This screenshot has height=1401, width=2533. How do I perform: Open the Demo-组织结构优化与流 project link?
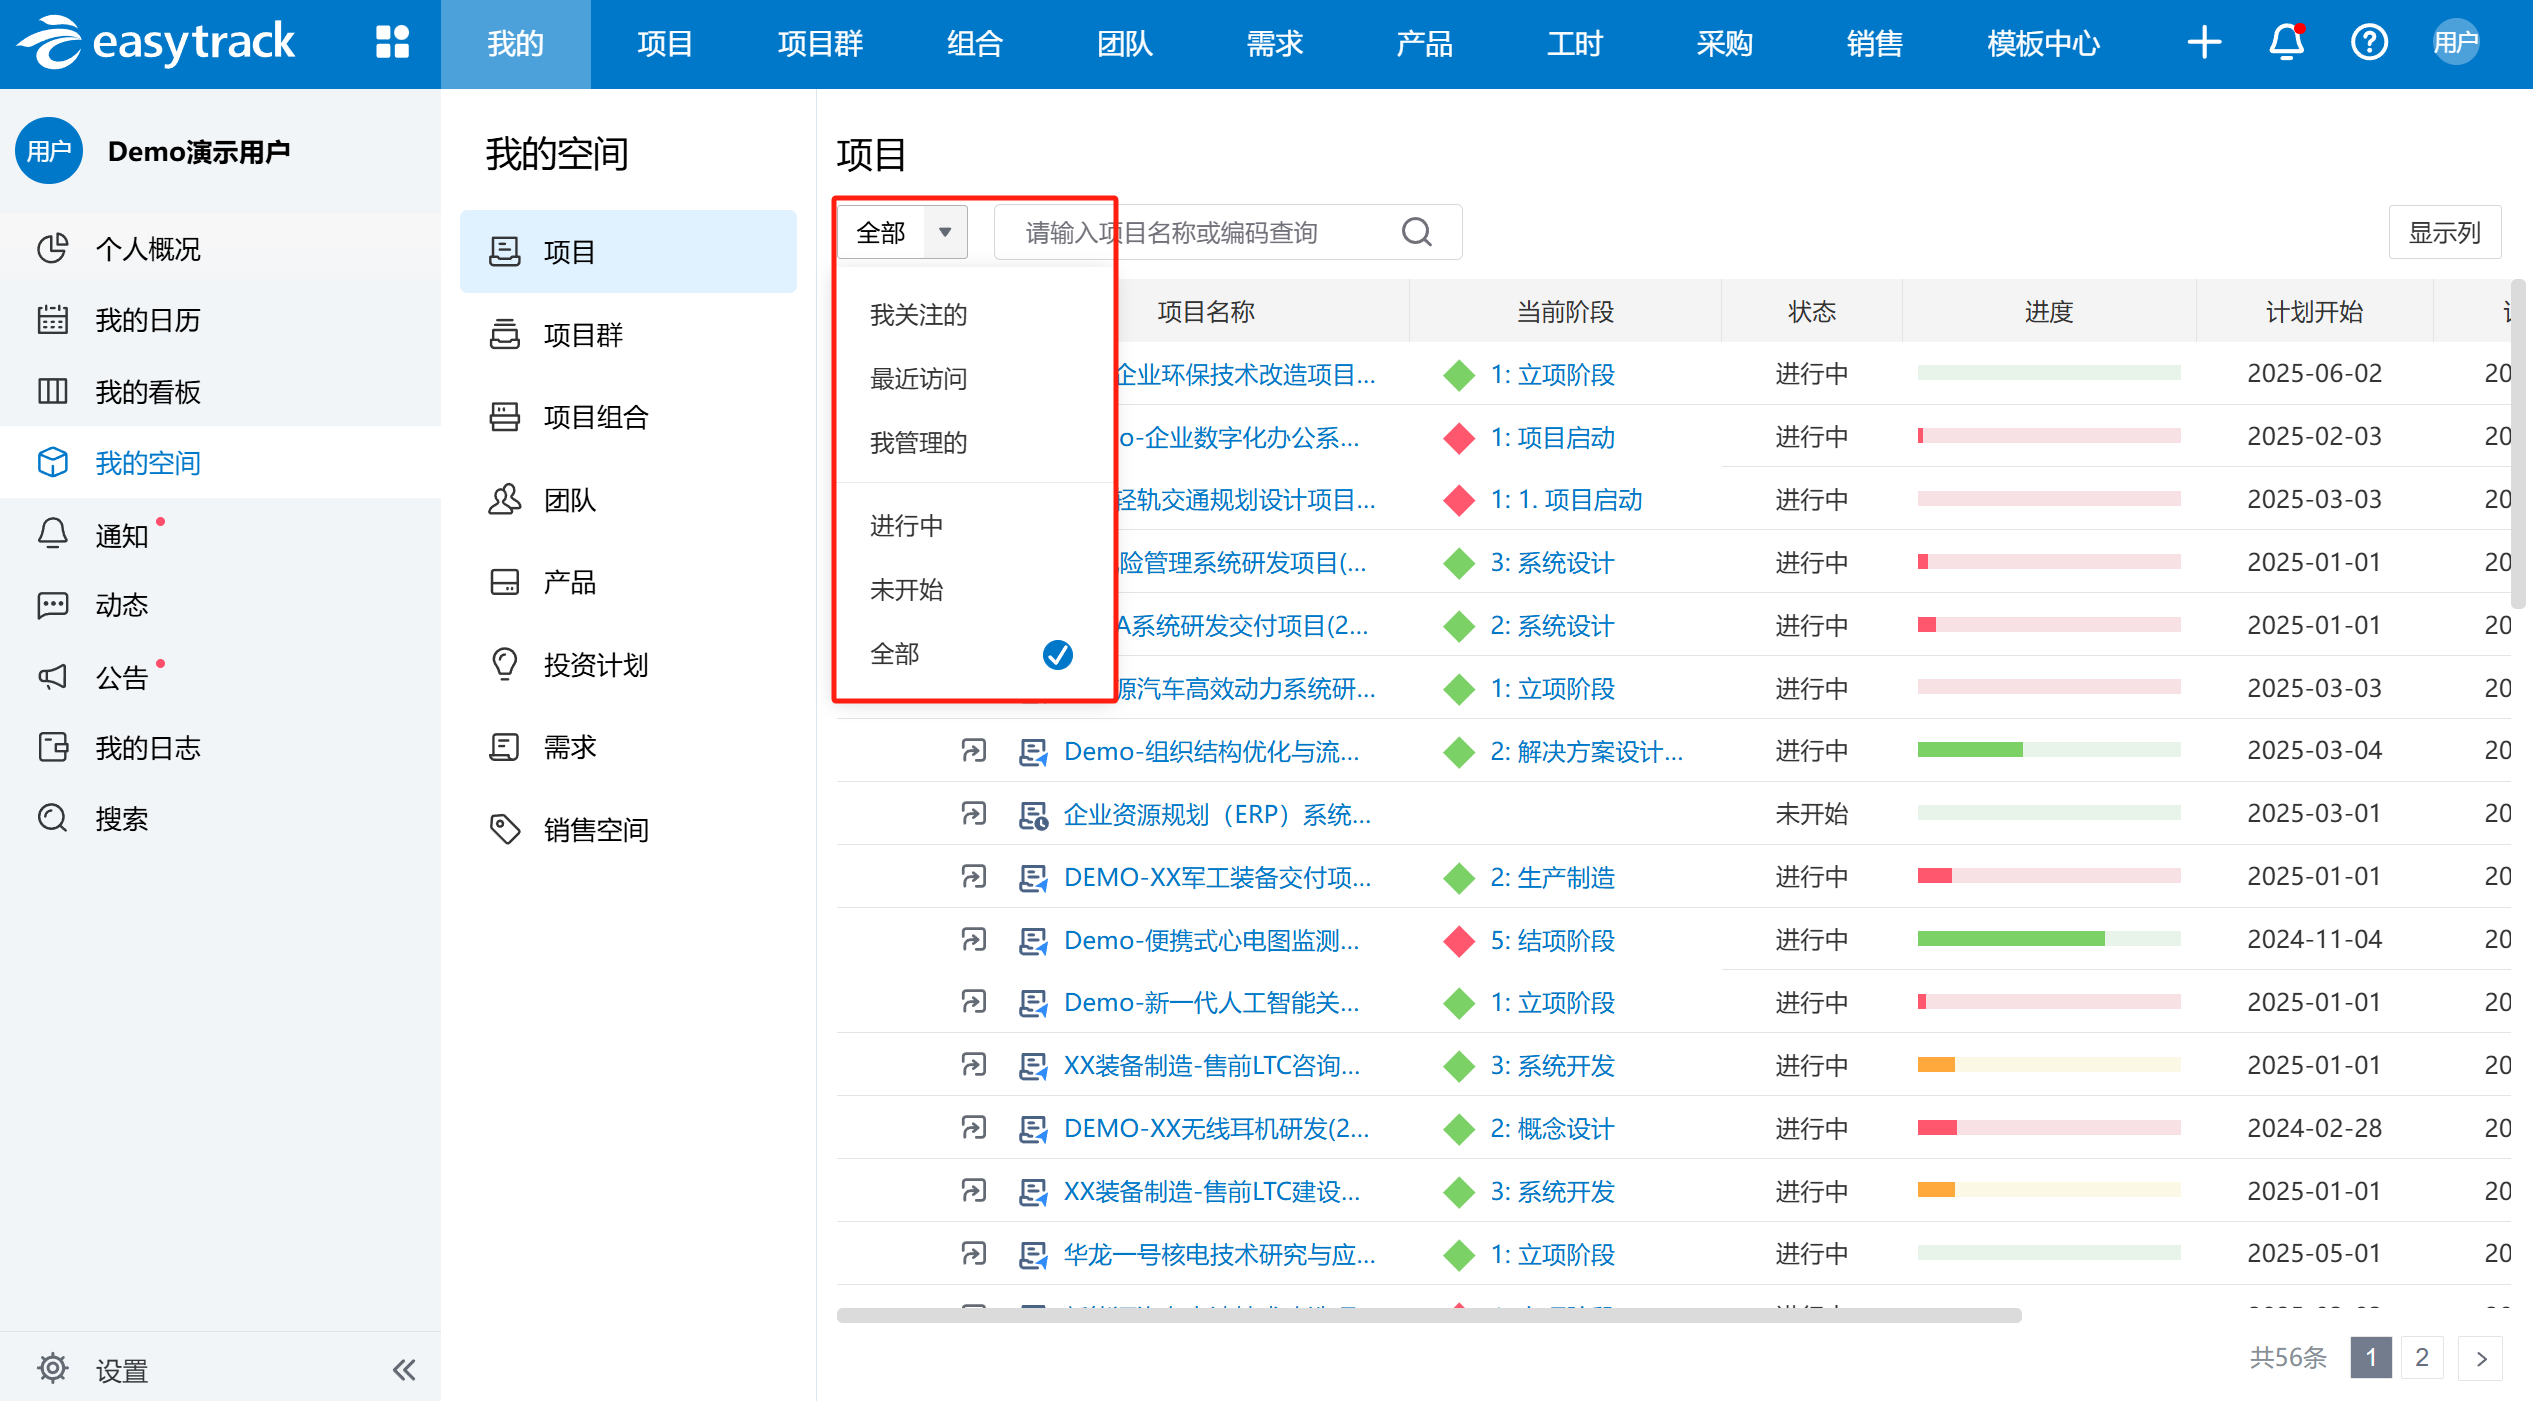pyautogui.click(x=1211, y=752)
